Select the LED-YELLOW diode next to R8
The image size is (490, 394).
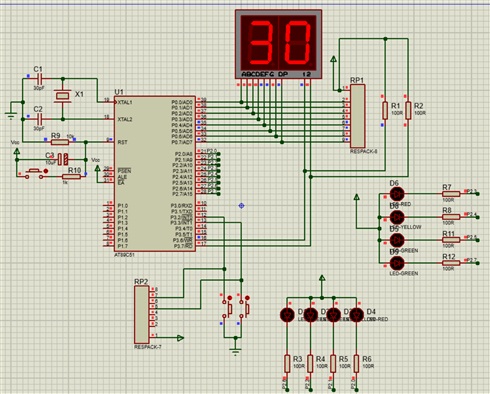pyautogui.click(x=397, y=217)
